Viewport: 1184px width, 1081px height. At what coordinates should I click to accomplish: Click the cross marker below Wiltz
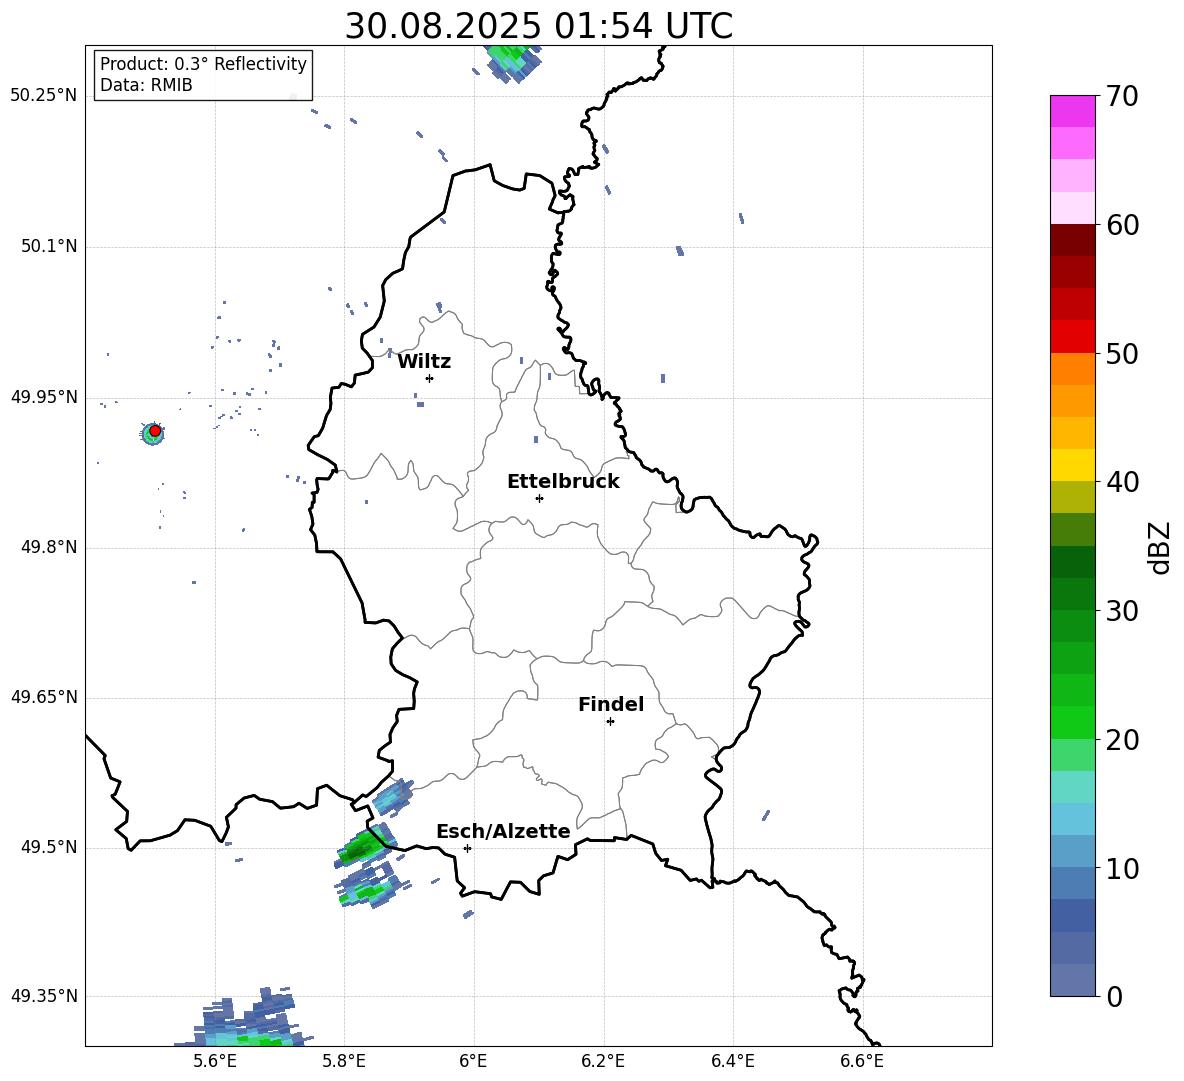tap(429, 378)
